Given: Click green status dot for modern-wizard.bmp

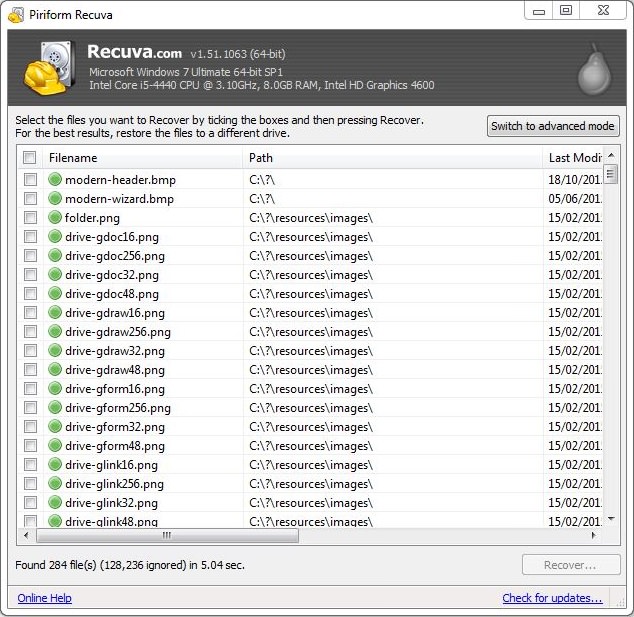Looking at the screenshot, I should pyautogui.click(x=55, y=198).
